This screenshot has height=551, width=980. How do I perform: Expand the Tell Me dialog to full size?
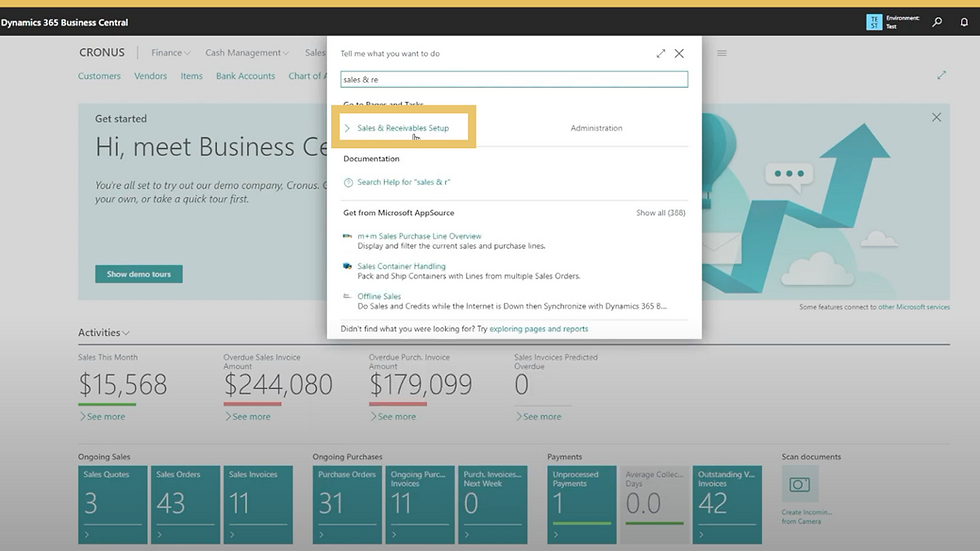[x=661, y=54]
